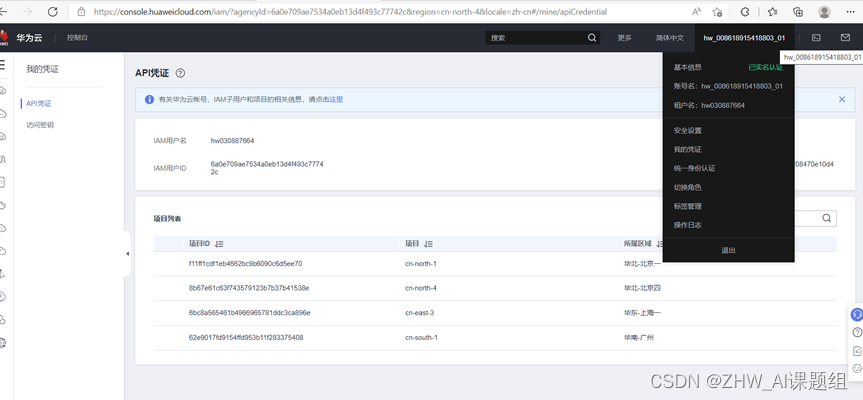Click project list search magnifier icon
The width and height of the screenshot is (863, 400).
click(827, 218)
